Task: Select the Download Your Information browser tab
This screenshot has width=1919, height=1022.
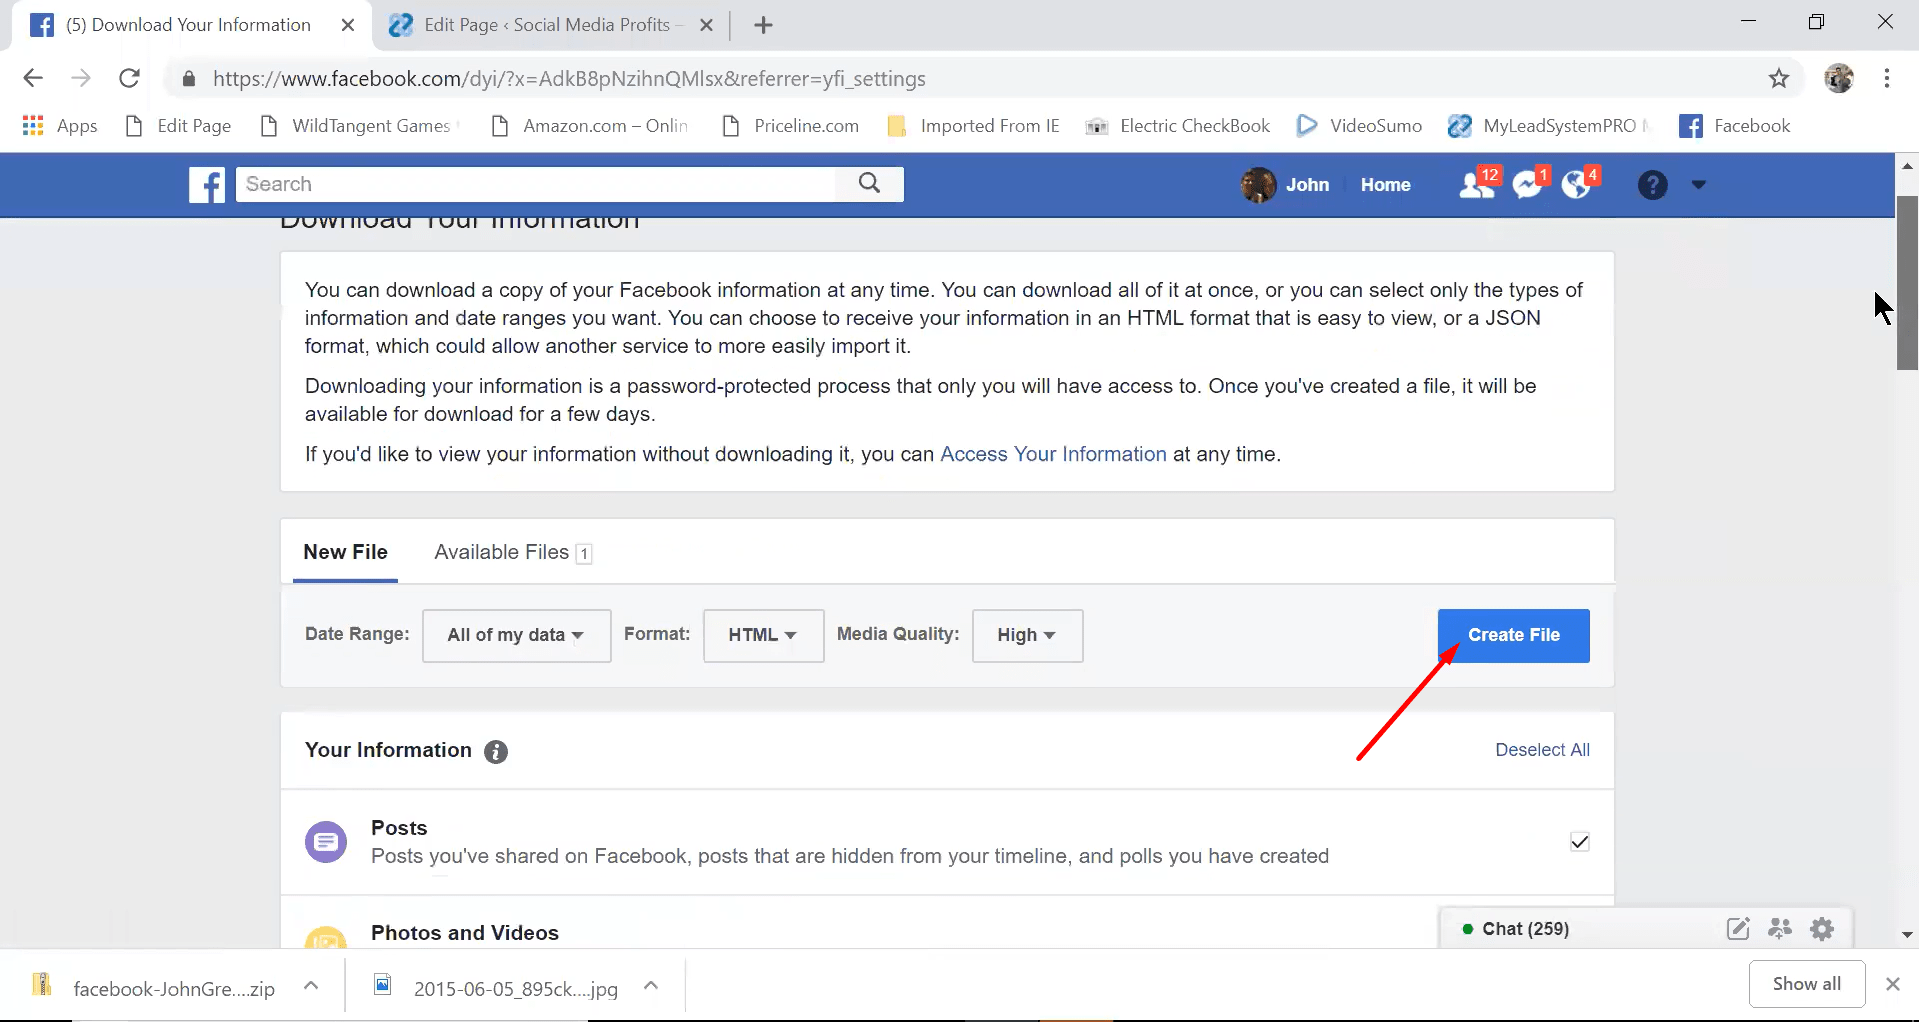Action: tap(189, 25)
